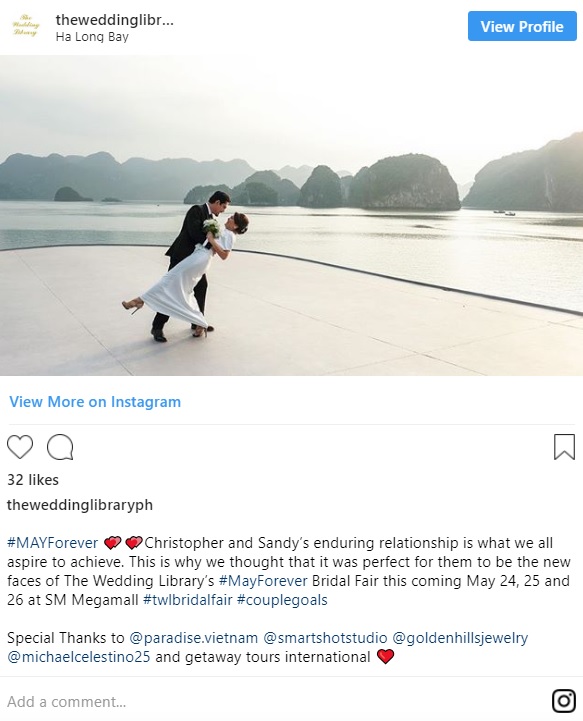Open the #couplegoals hashtag
Screen dimensions: 583x721
point(282,600)
